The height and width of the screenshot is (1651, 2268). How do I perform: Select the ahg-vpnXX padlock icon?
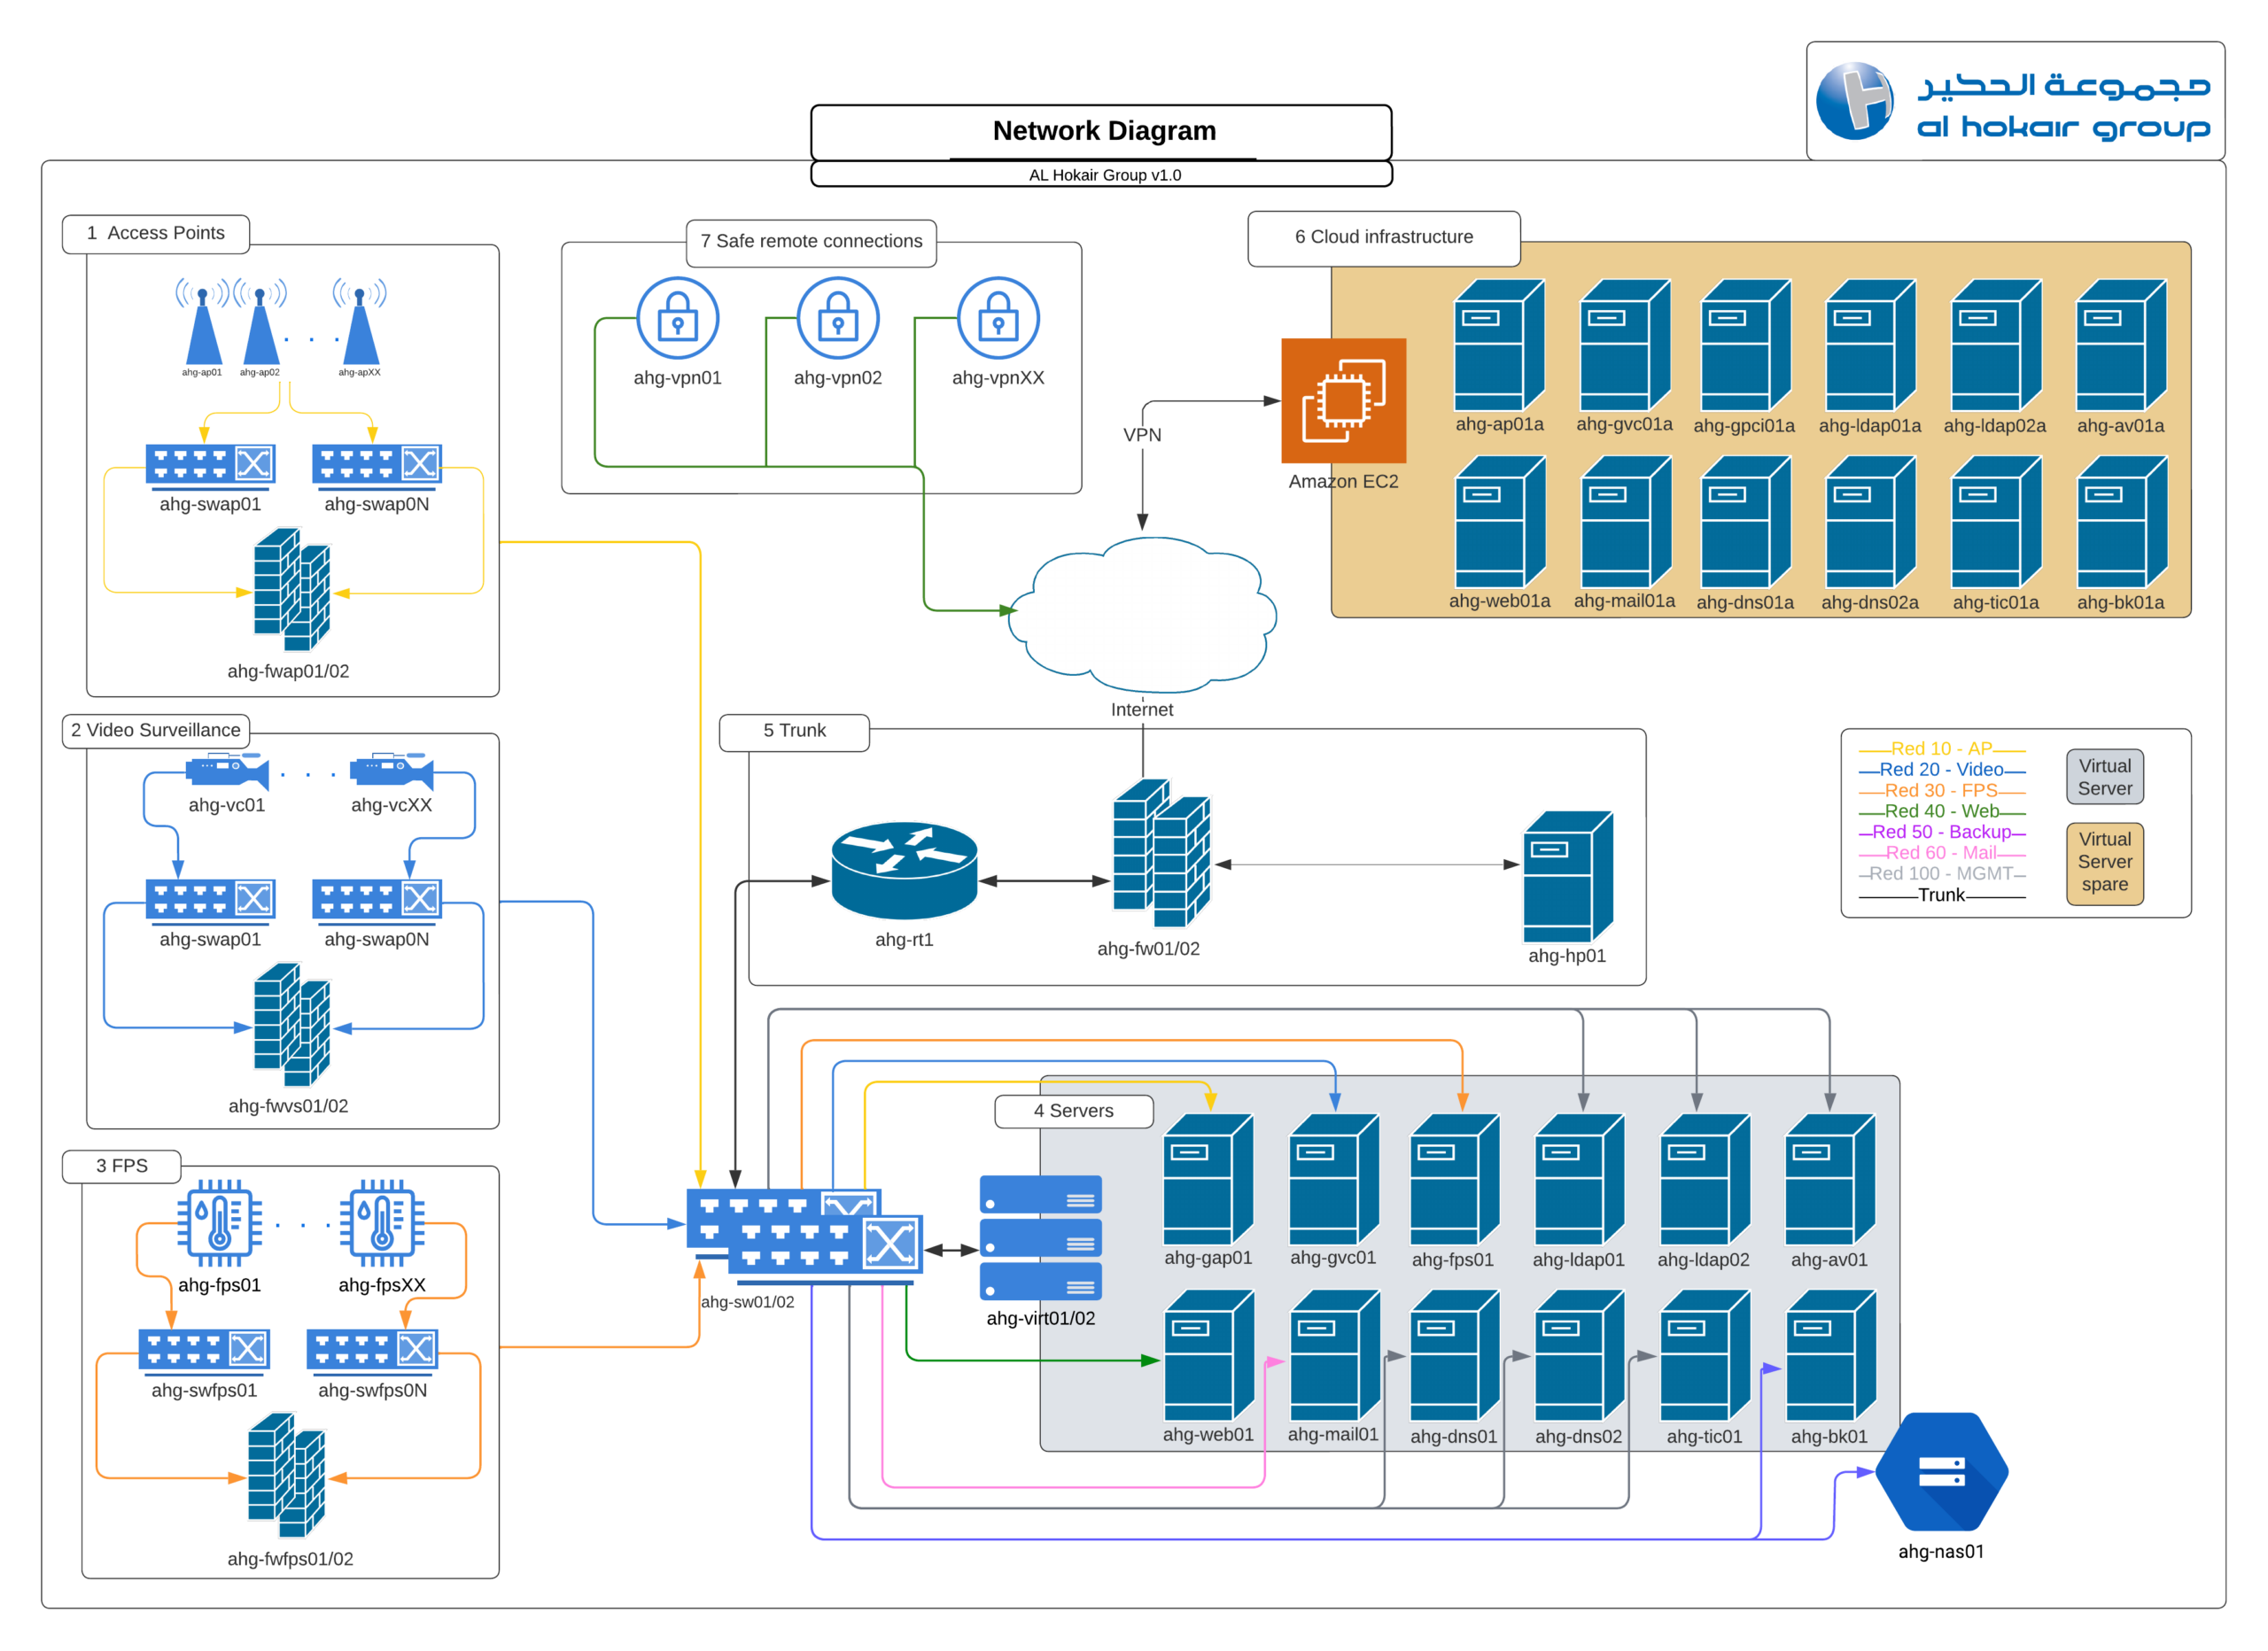coord(998,318)
